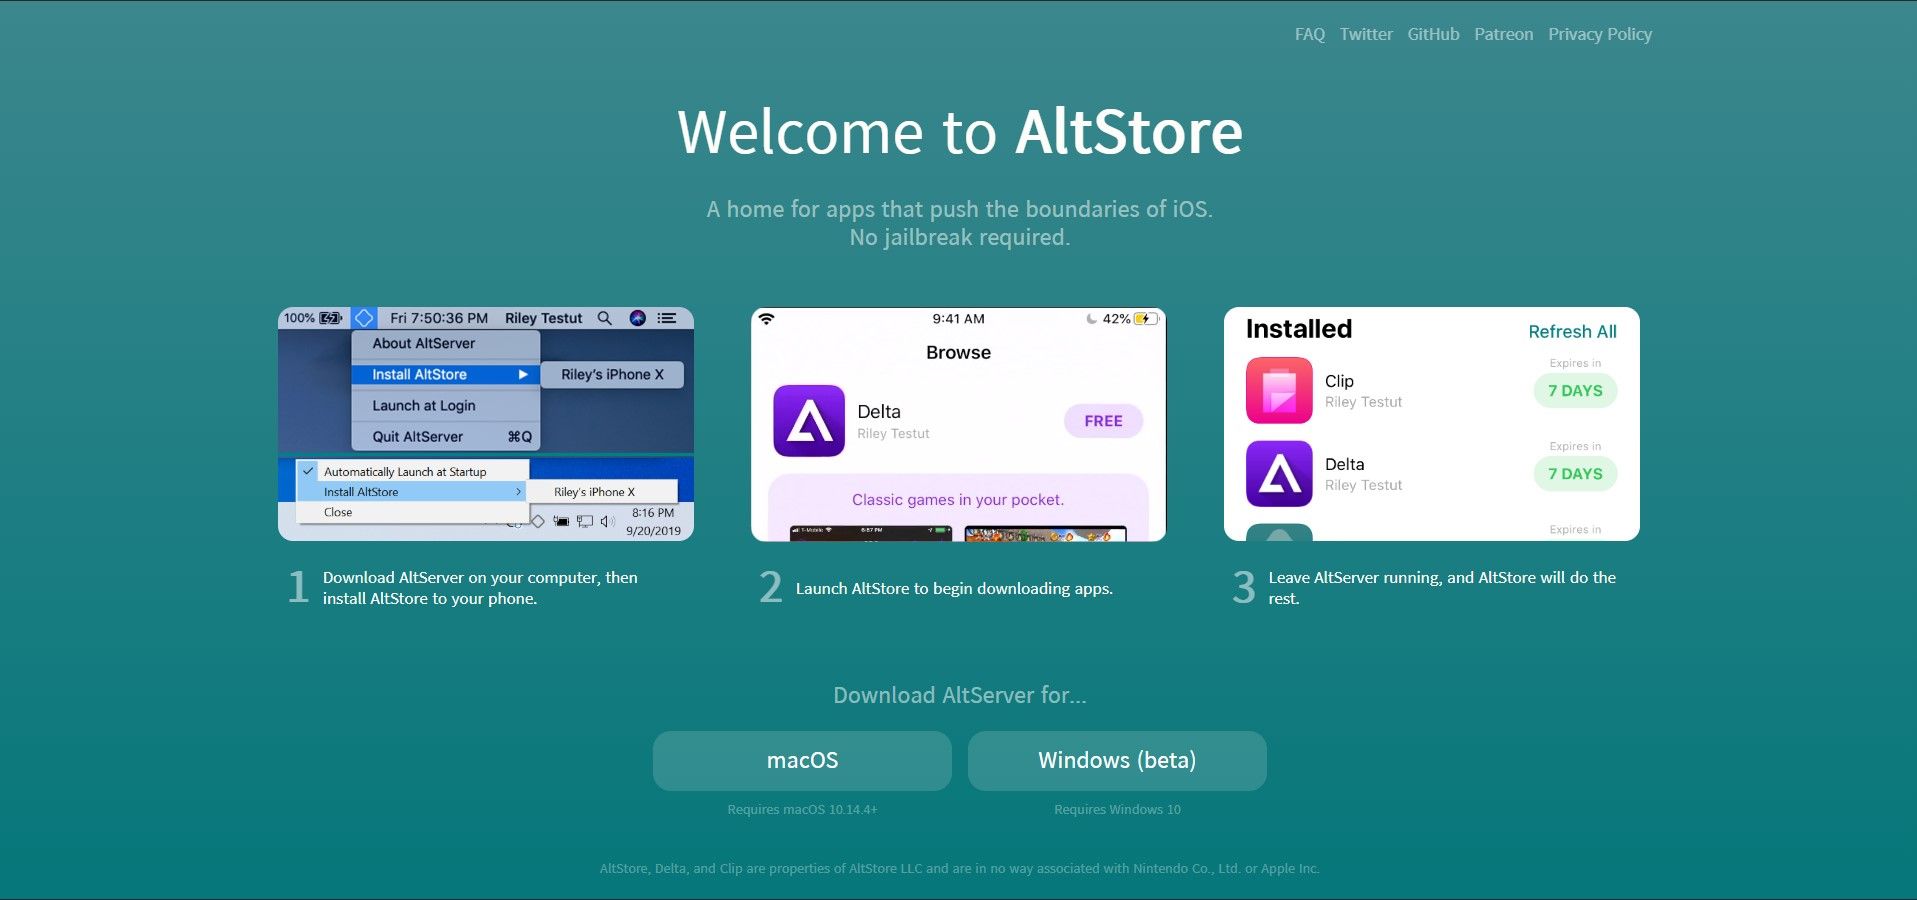Tap the FREE button next to Delta
Image resolution: width=1917 pixels, height=900 pixels.
click(1103, 421)
